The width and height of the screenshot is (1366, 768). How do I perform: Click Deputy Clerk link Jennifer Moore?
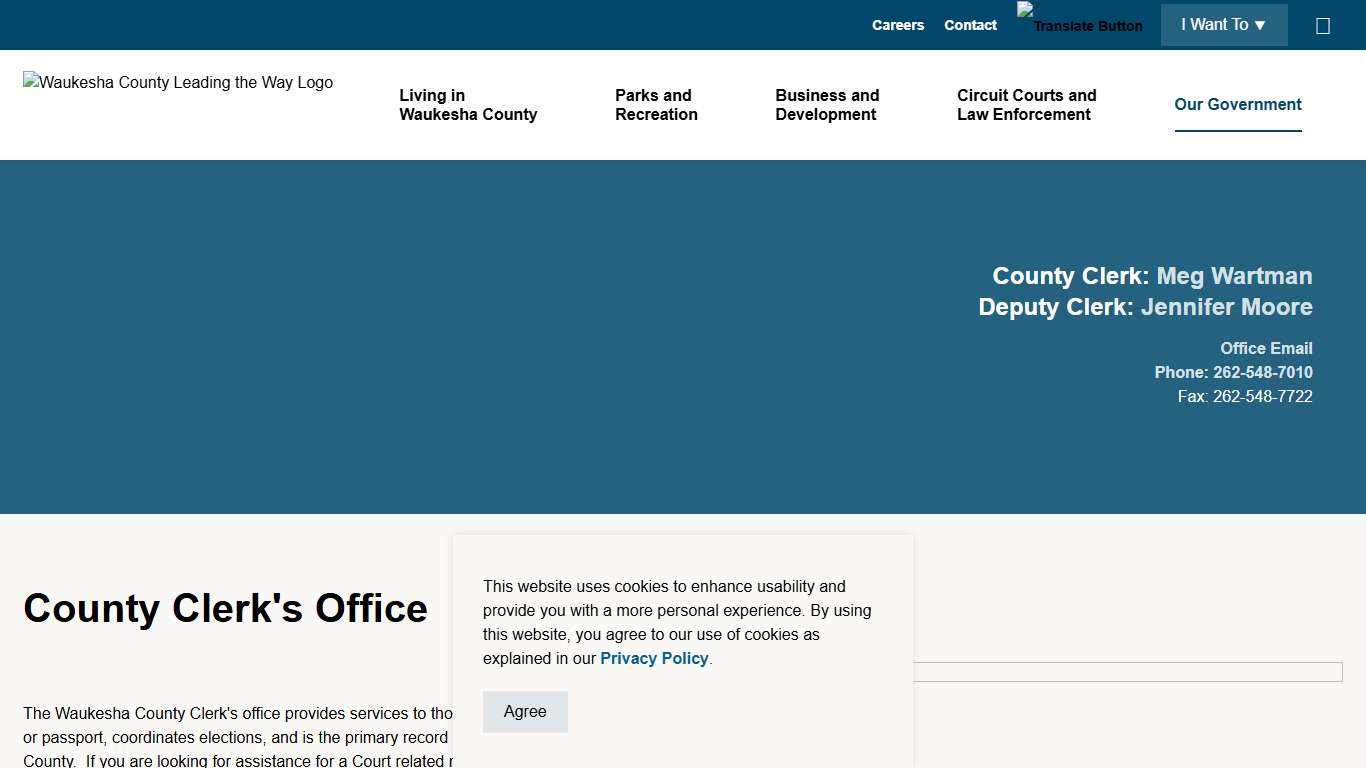pos(1227,307)
